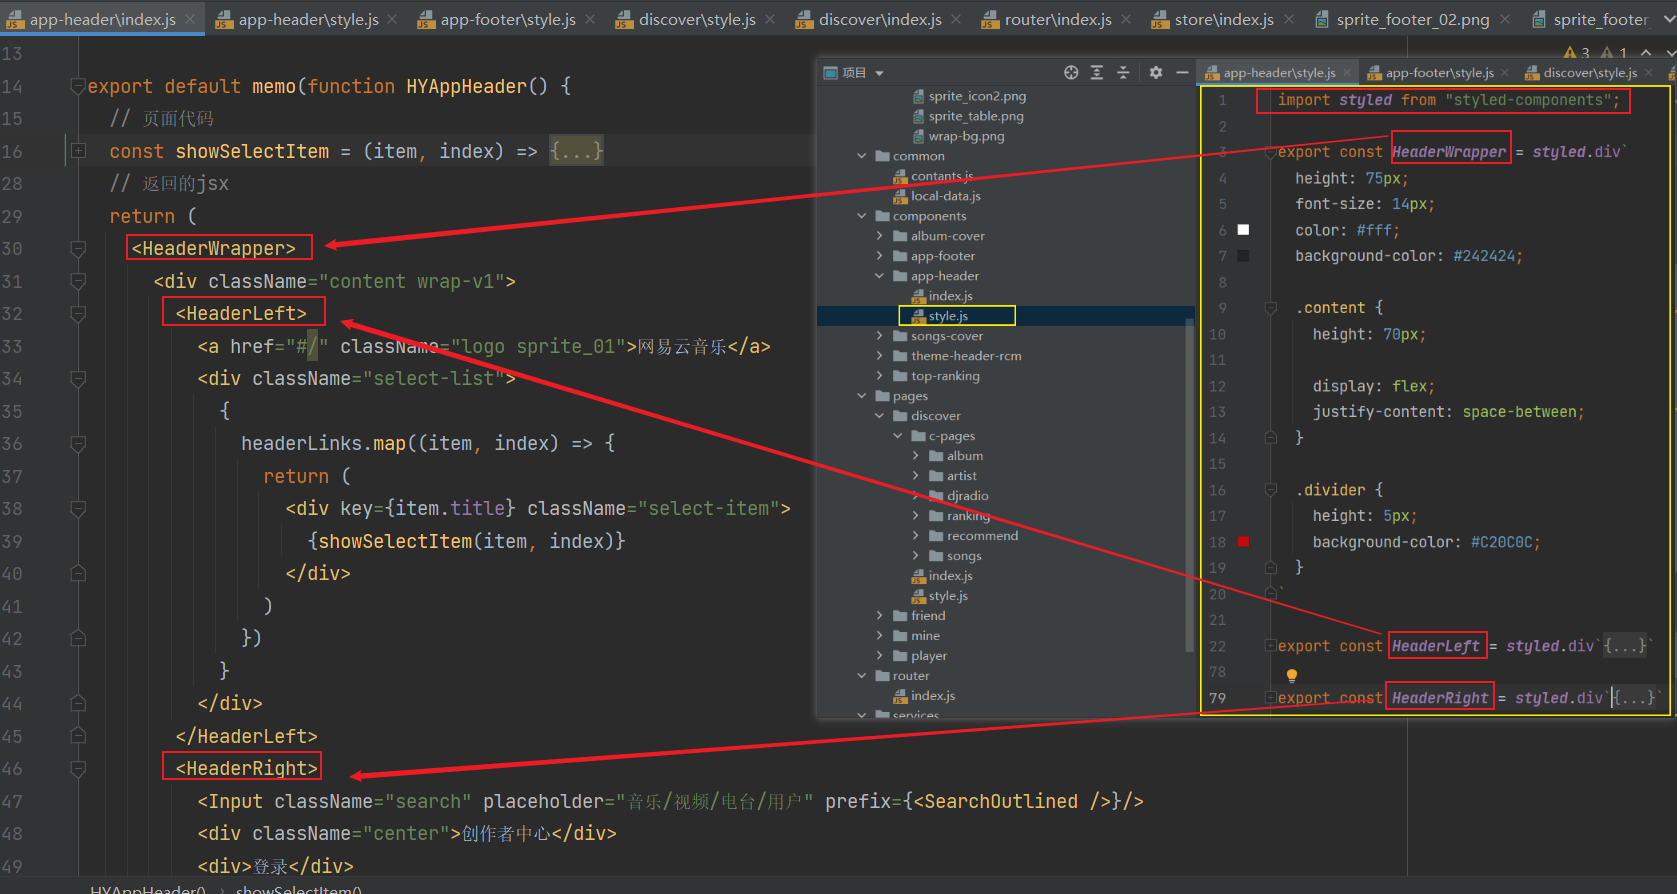
Task: Open project panel settings gear
Action: click(1156, 72)
